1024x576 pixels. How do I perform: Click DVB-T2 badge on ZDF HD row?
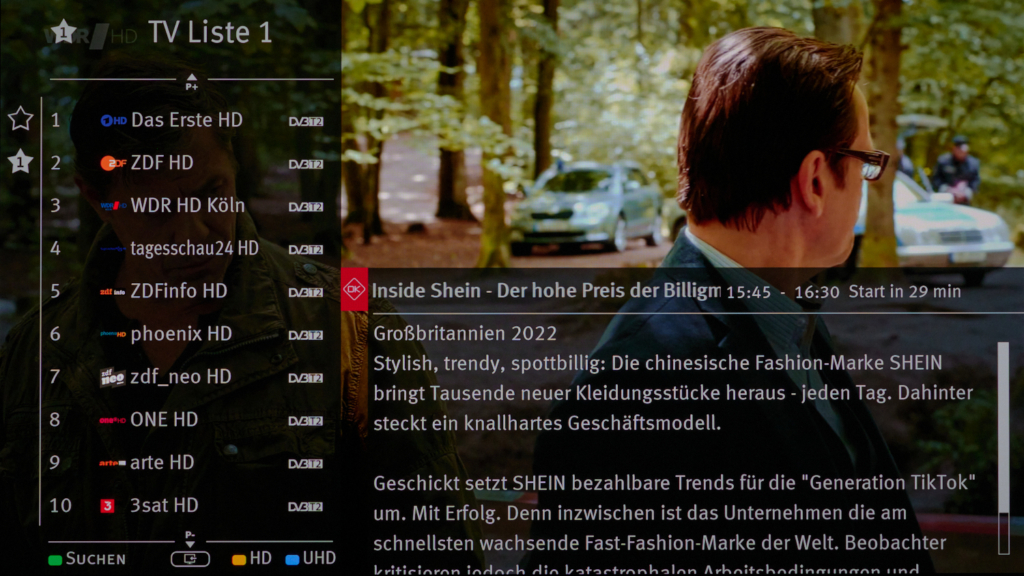[306, 164]
